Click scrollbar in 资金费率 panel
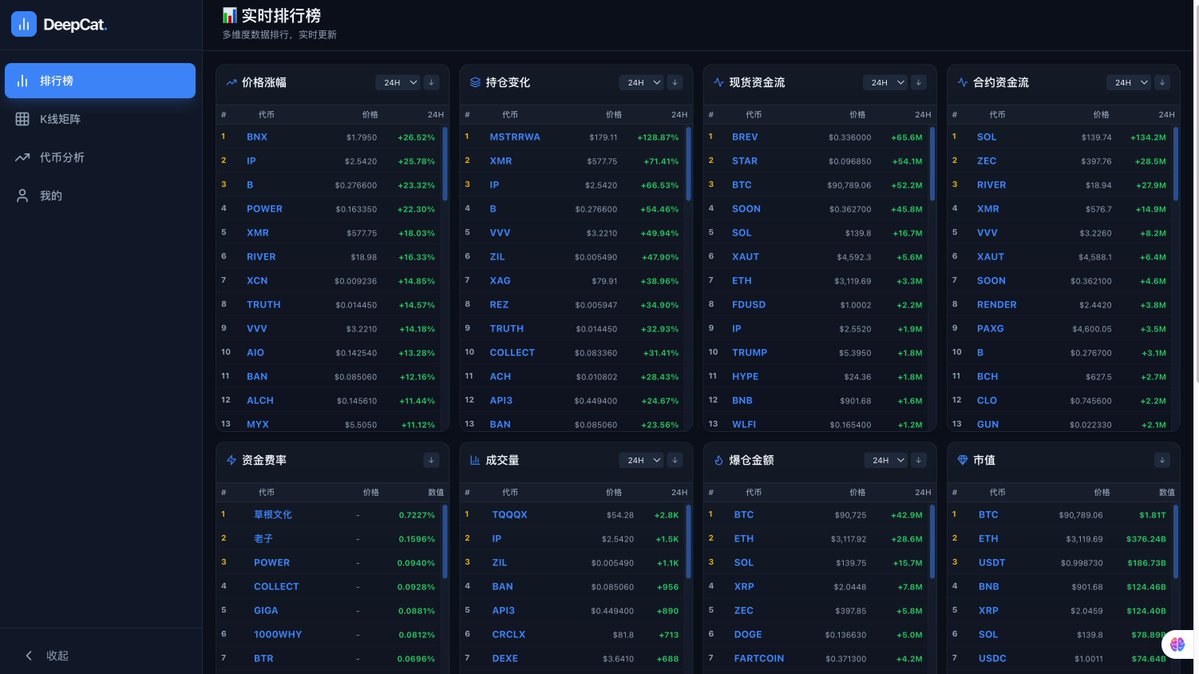Screen dimensions: 1199x674 pyautogui.click(x=445, y=542)
